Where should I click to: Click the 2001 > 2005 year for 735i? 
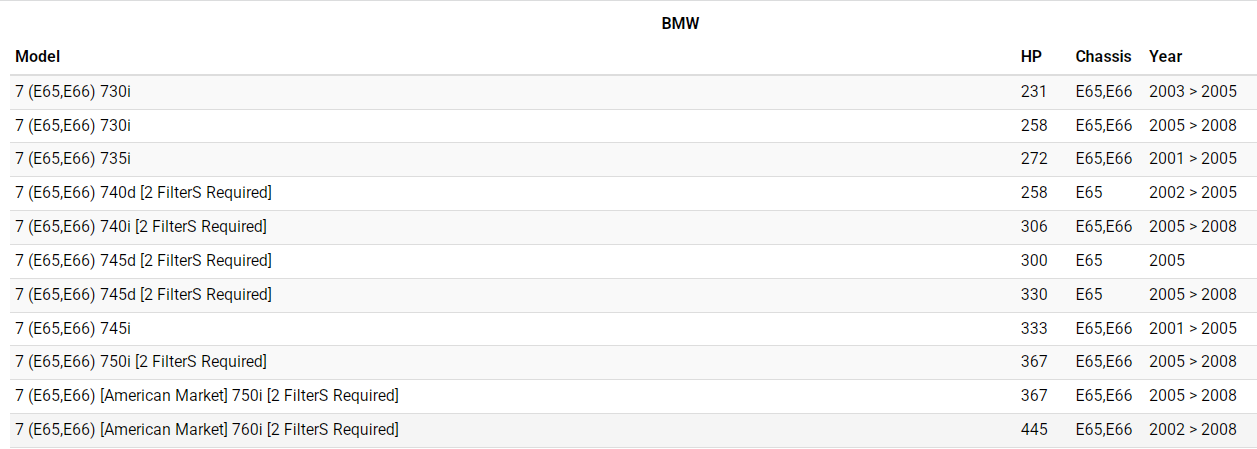[1193, 159]
